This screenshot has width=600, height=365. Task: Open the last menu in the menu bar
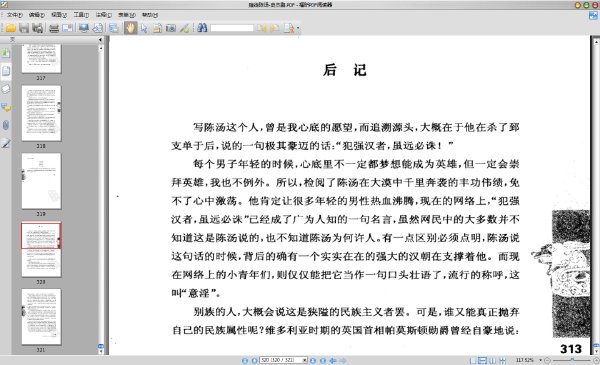(x=150, y=15)
